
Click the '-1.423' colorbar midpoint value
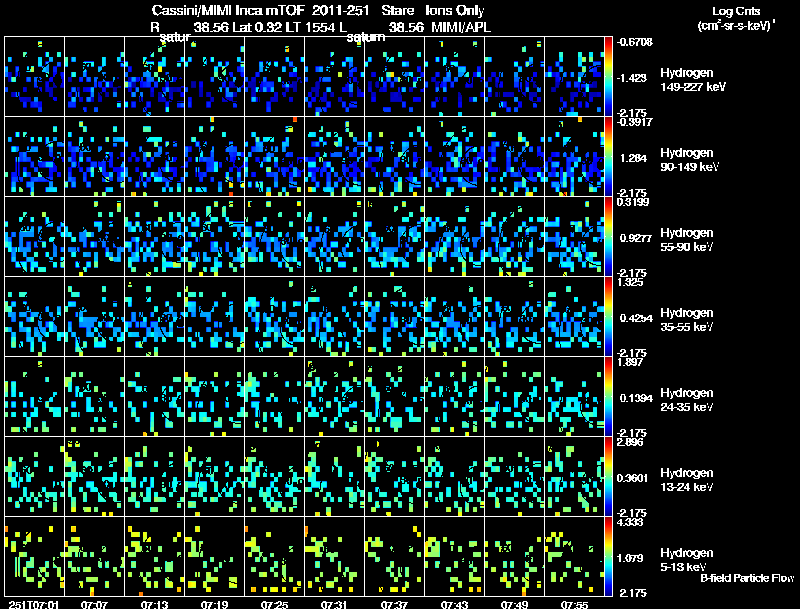click(x=632, y=78)
